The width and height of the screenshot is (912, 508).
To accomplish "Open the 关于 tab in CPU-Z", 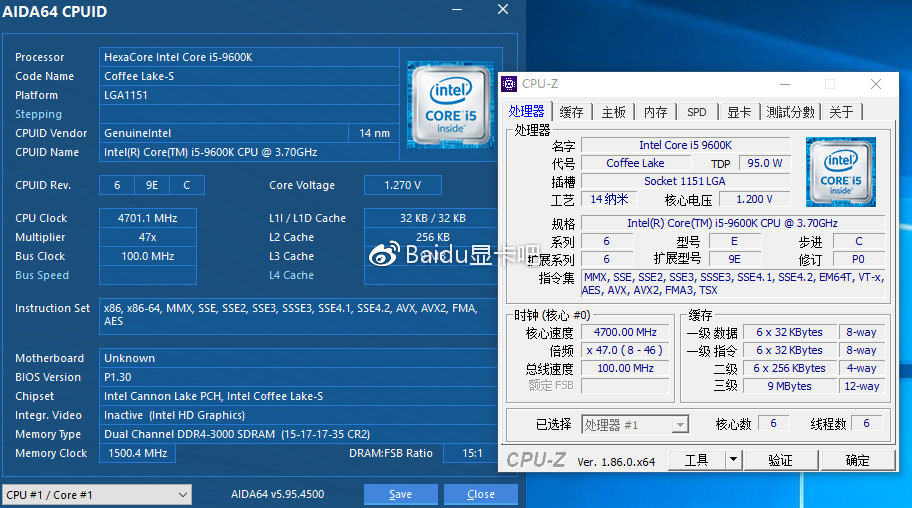I will click(x=841, y=112).
